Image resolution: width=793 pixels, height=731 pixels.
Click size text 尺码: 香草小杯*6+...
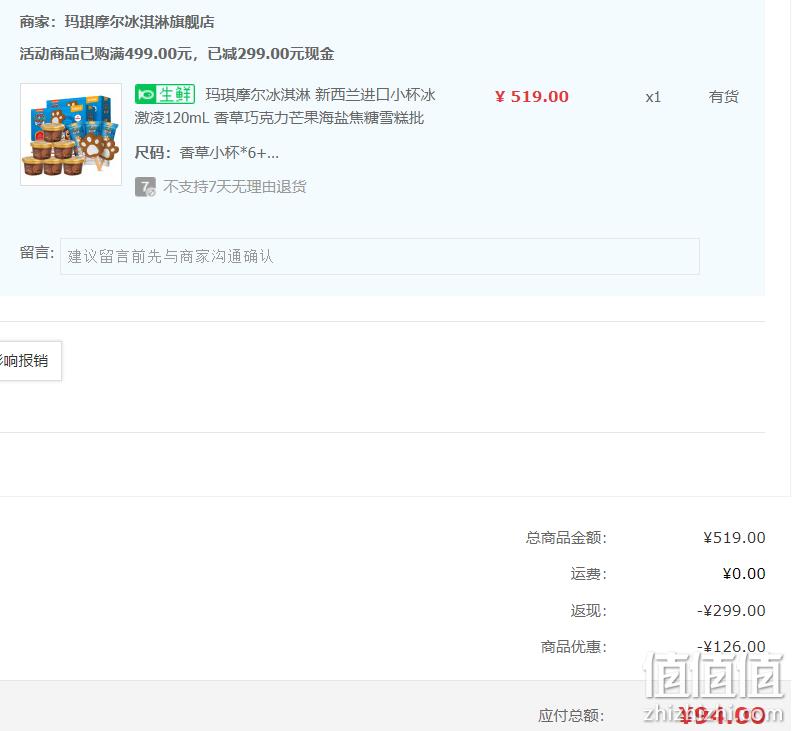[x=206, y=153]
